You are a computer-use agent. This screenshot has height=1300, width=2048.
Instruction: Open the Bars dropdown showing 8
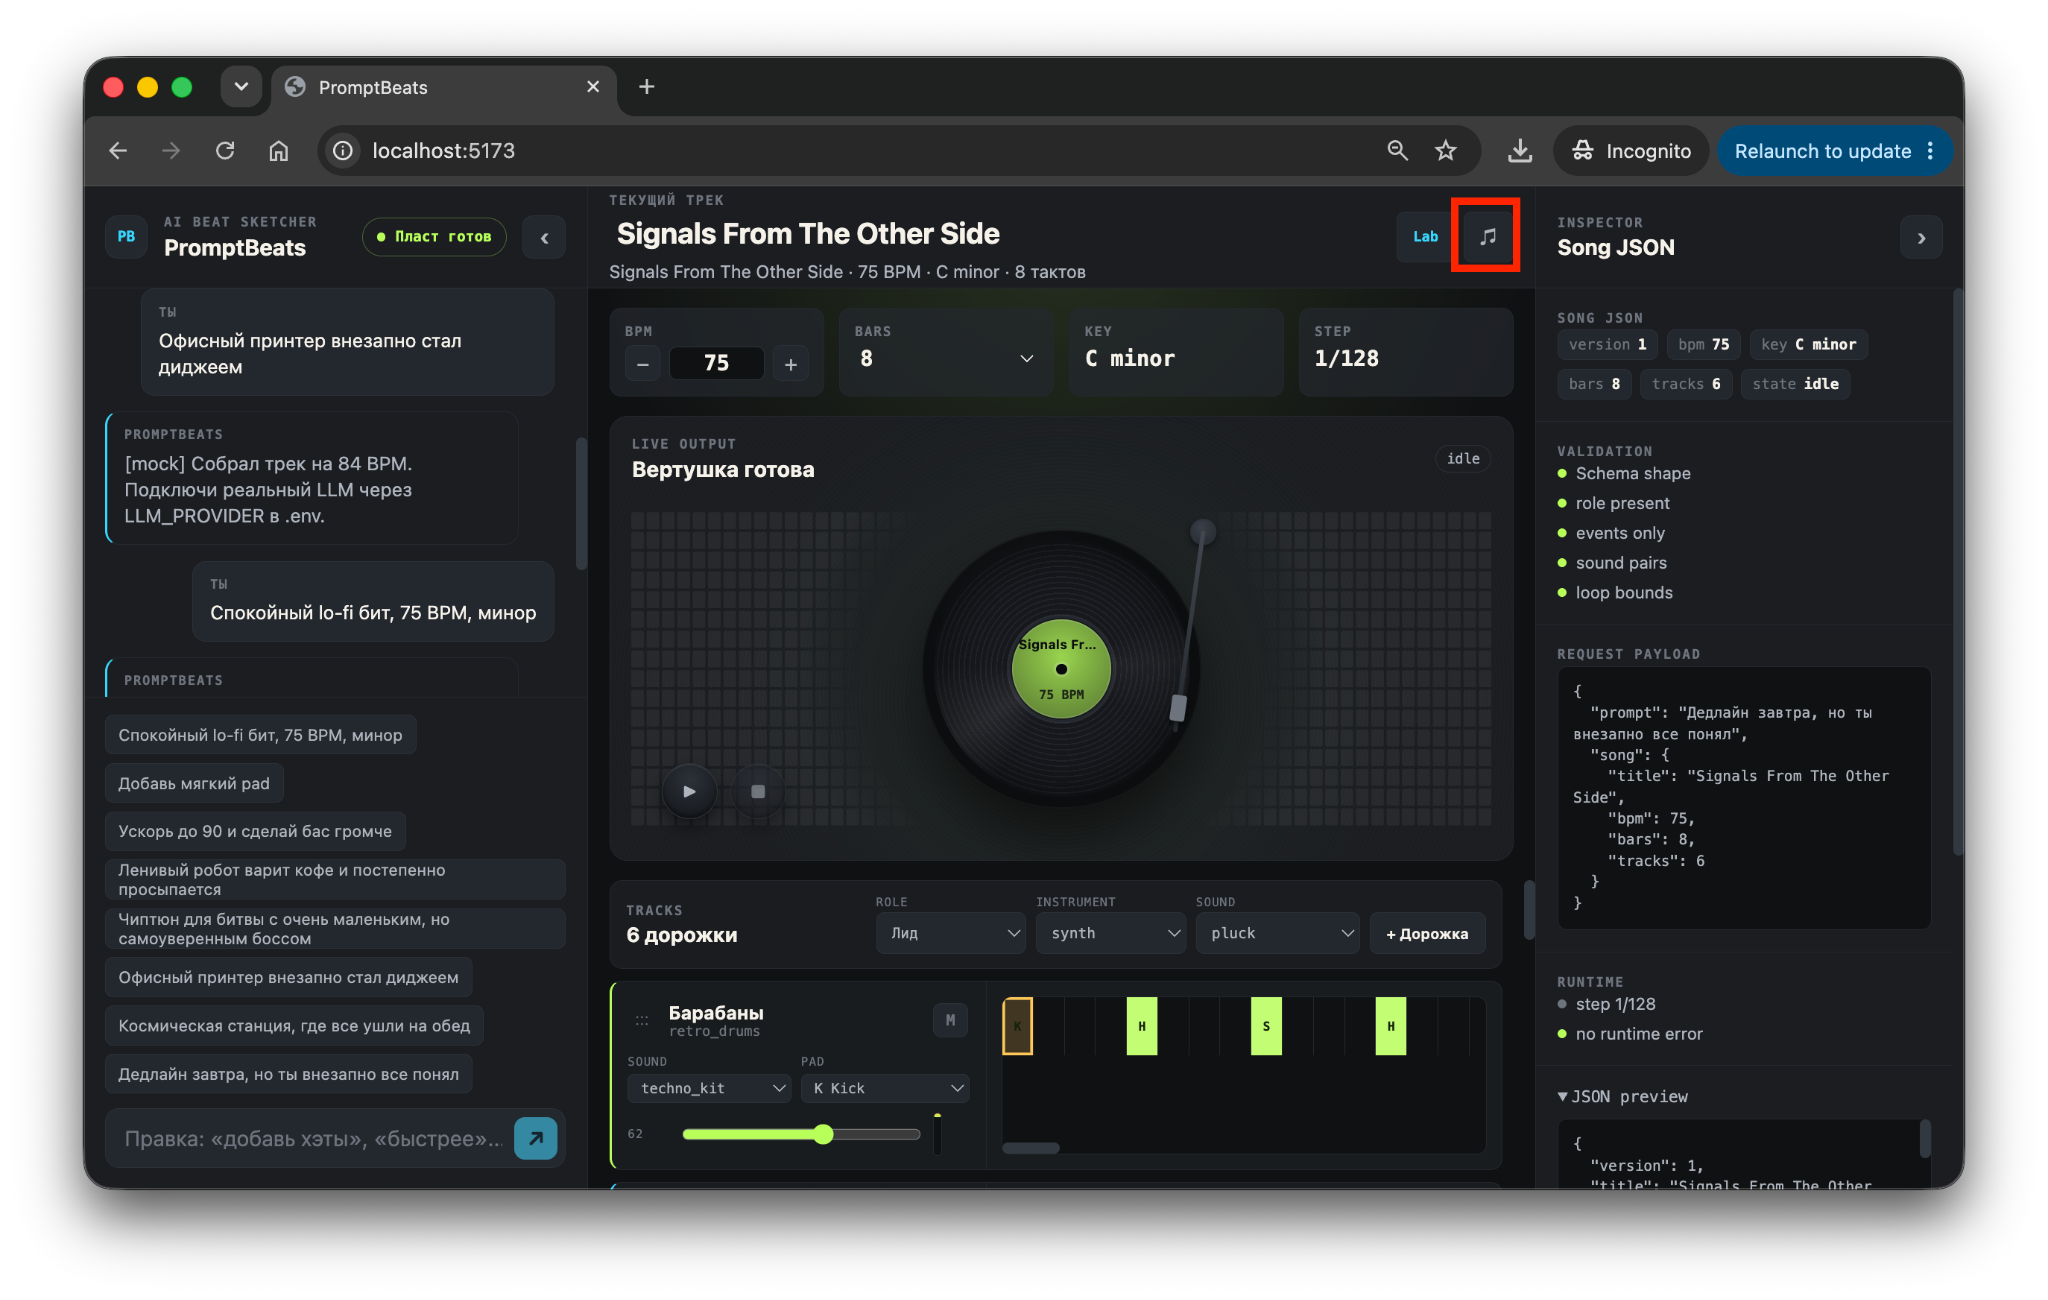pyautogui.click(x=946, y=358)
